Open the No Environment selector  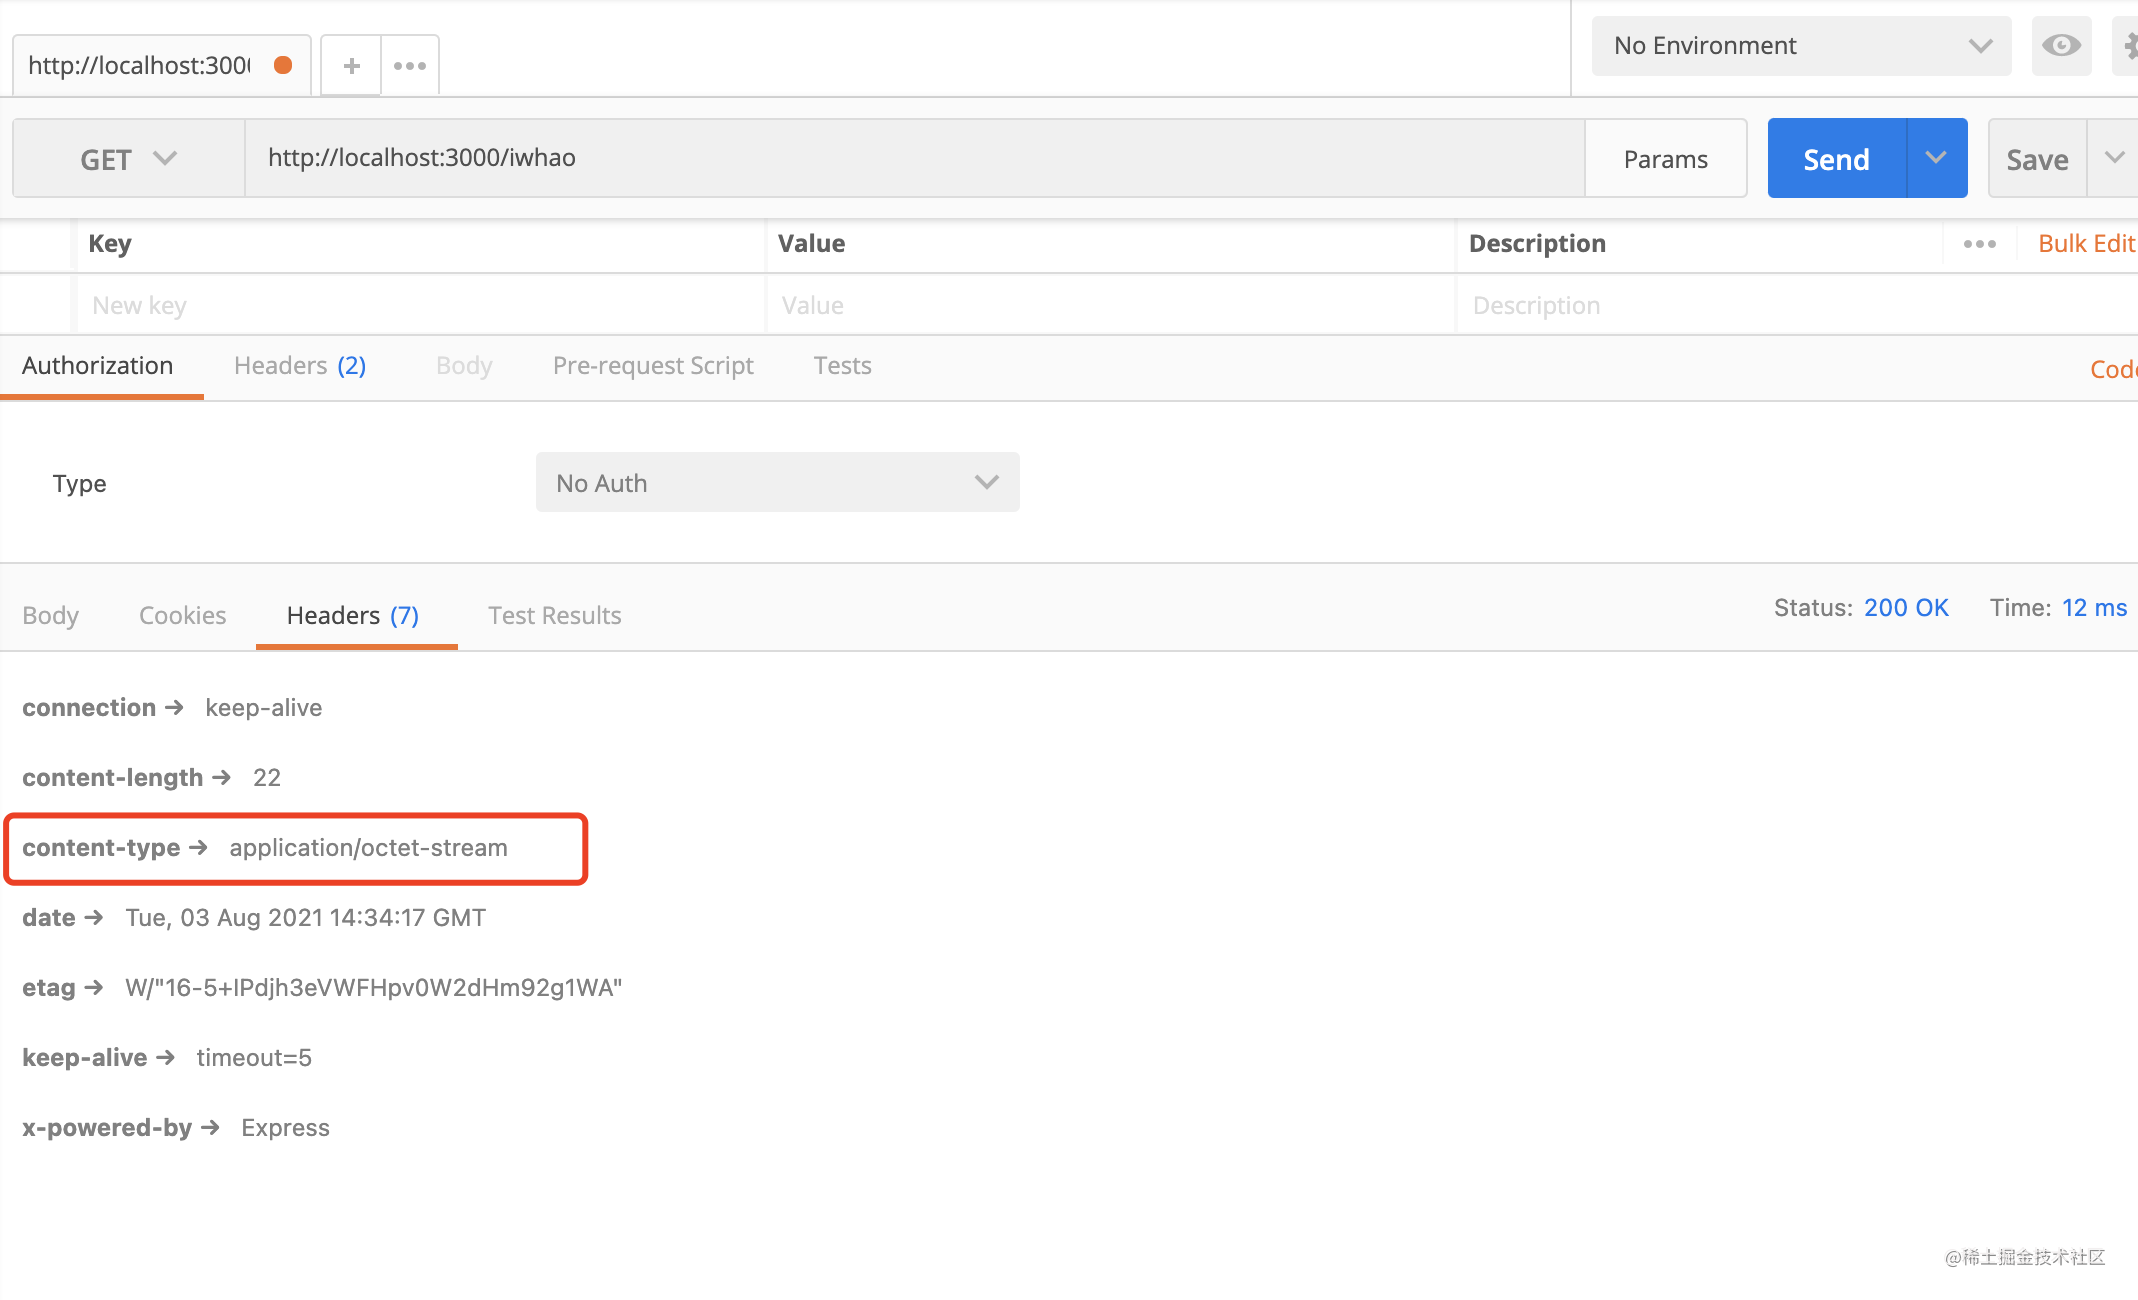[1801, 46]
